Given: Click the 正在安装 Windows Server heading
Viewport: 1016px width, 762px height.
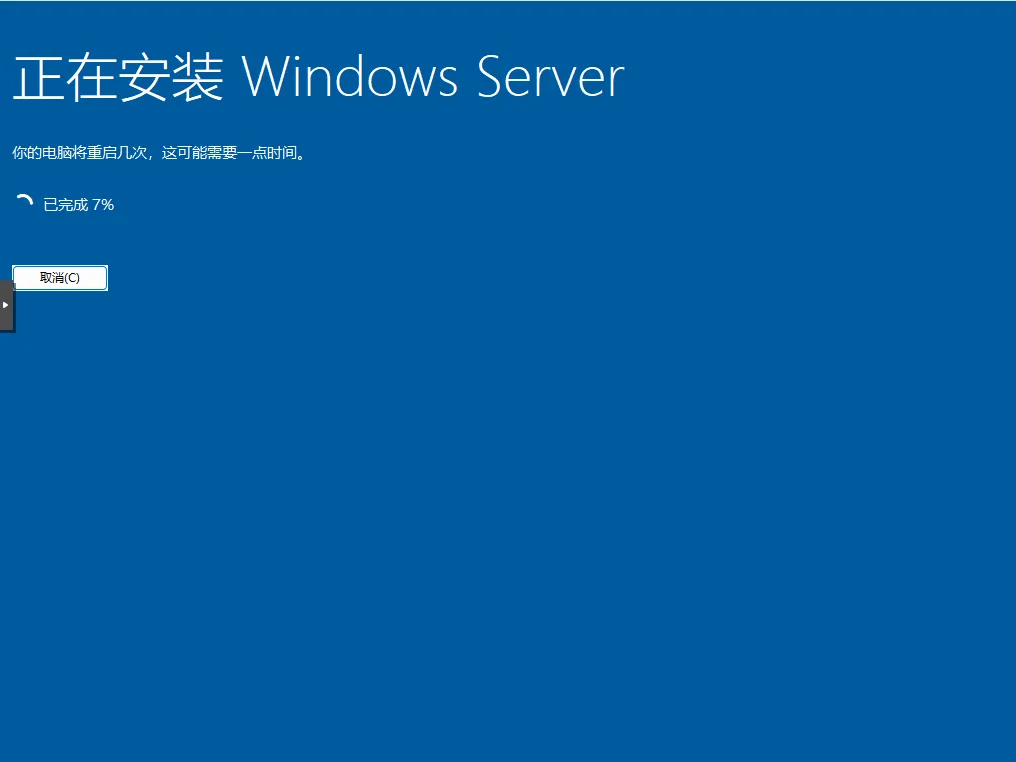Looking at the screenshot, I should (318, 77).
